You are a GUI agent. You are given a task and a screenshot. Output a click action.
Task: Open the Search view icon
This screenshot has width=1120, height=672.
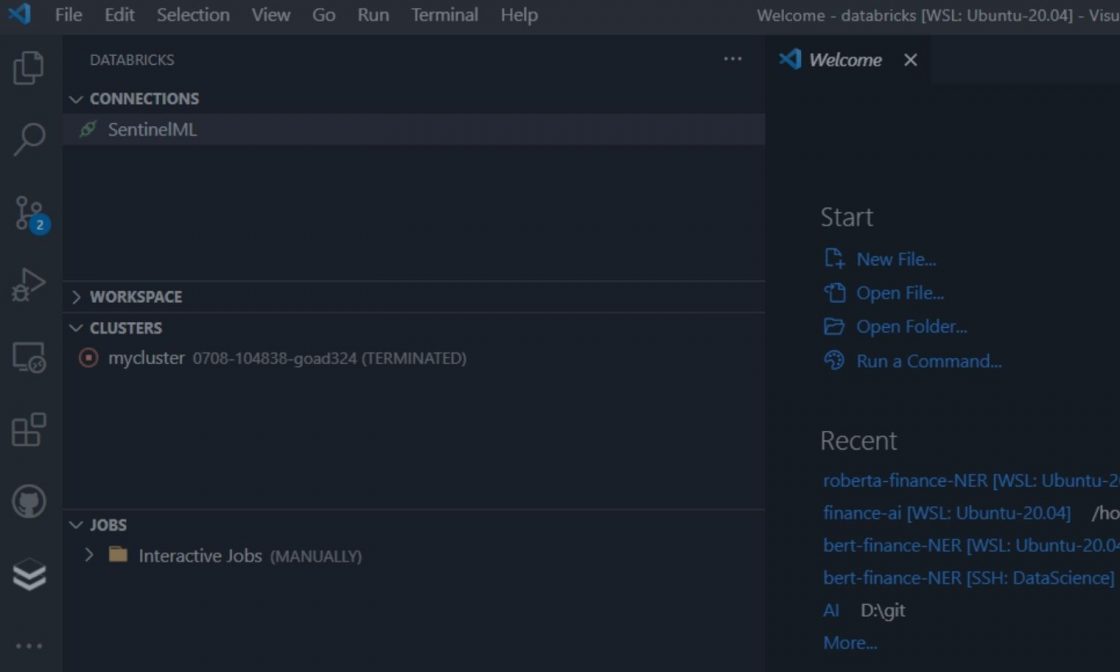tap(29, 139)
